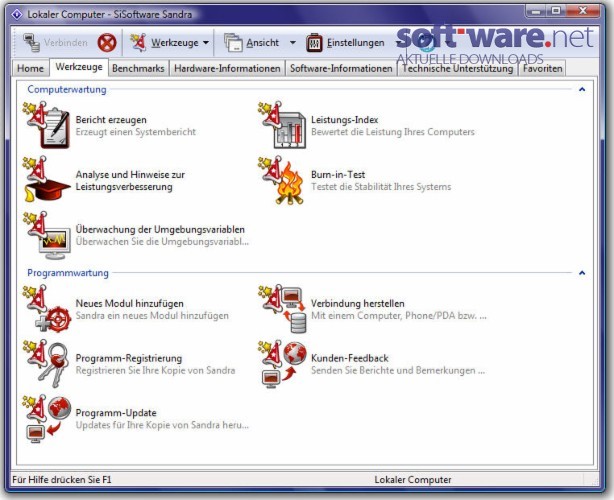The width and height of the screenshot is (614, 500).
Task: Click description 'Bewertet die Leistung Ihres Computers'
Action: click(x=393, y=132)
